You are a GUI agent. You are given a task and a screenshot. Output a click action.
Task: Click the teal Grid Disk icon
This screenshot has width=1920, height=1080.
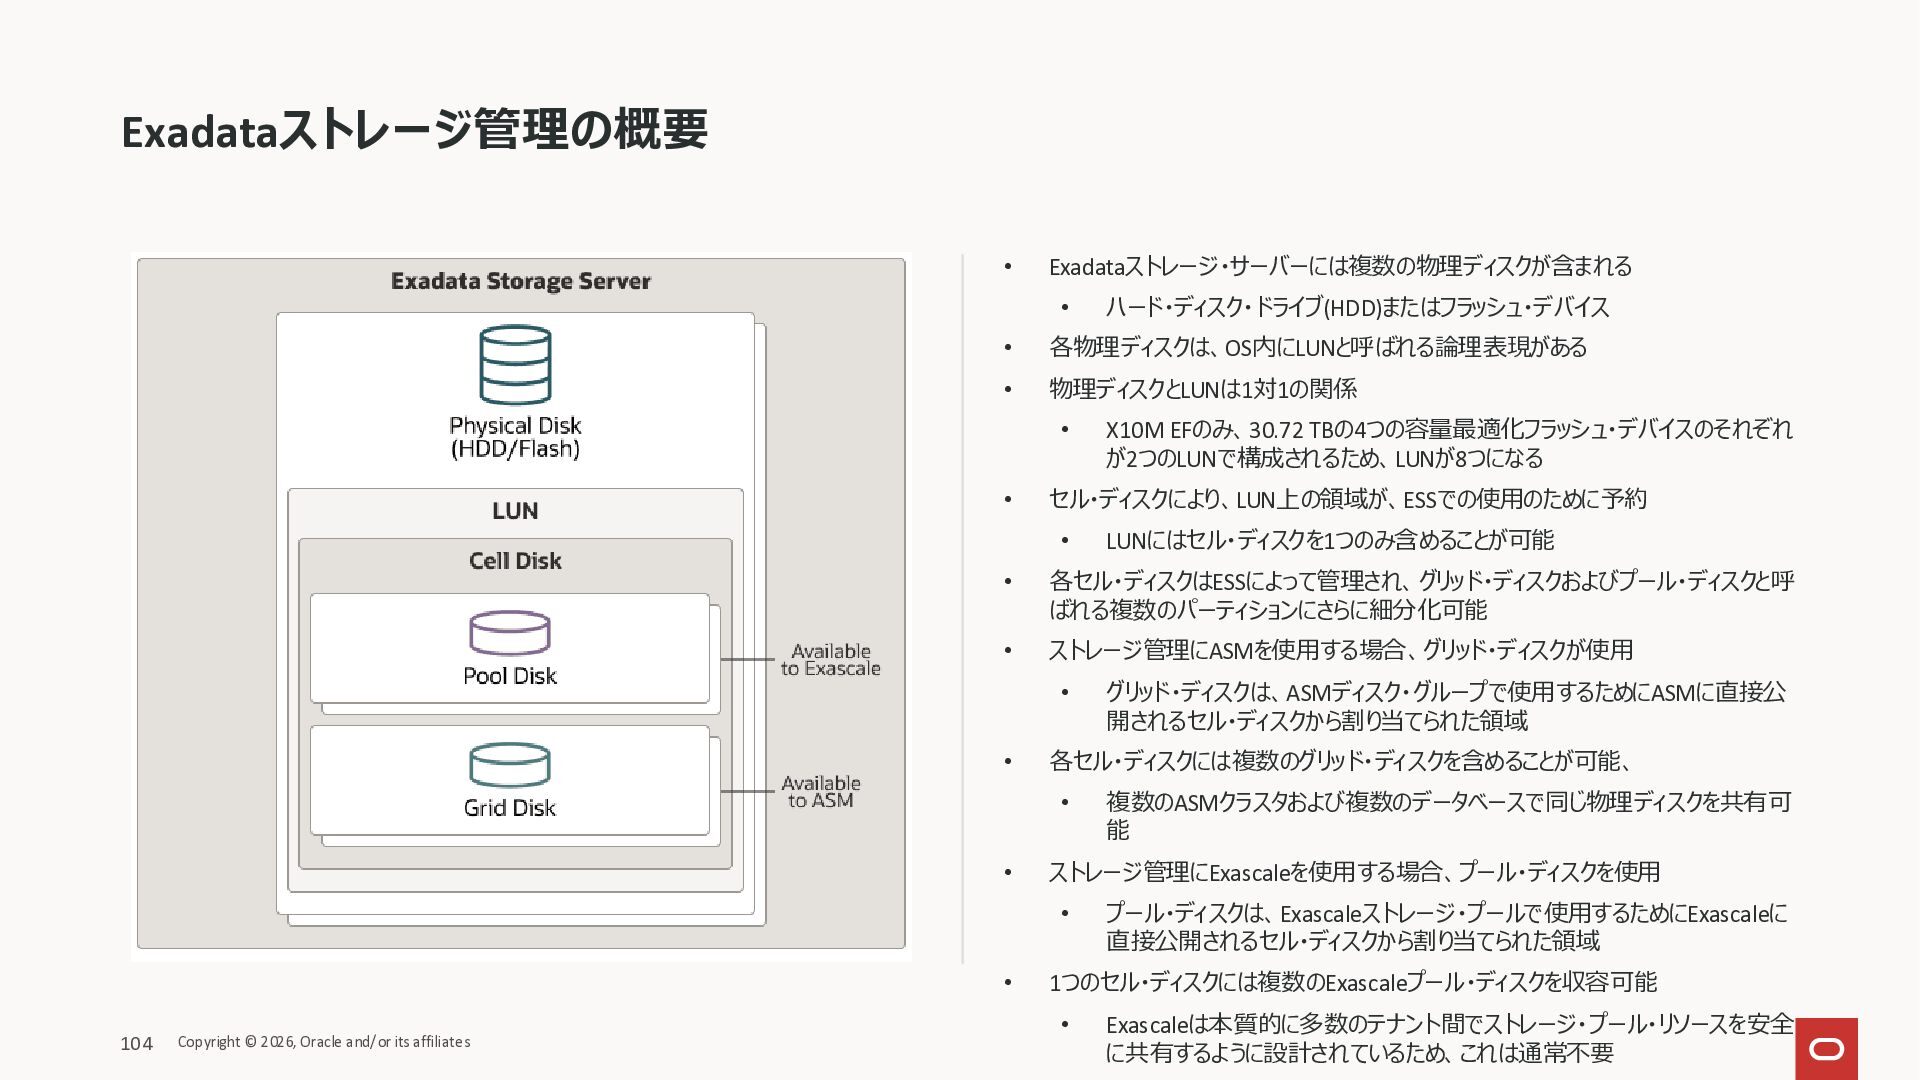510,765
